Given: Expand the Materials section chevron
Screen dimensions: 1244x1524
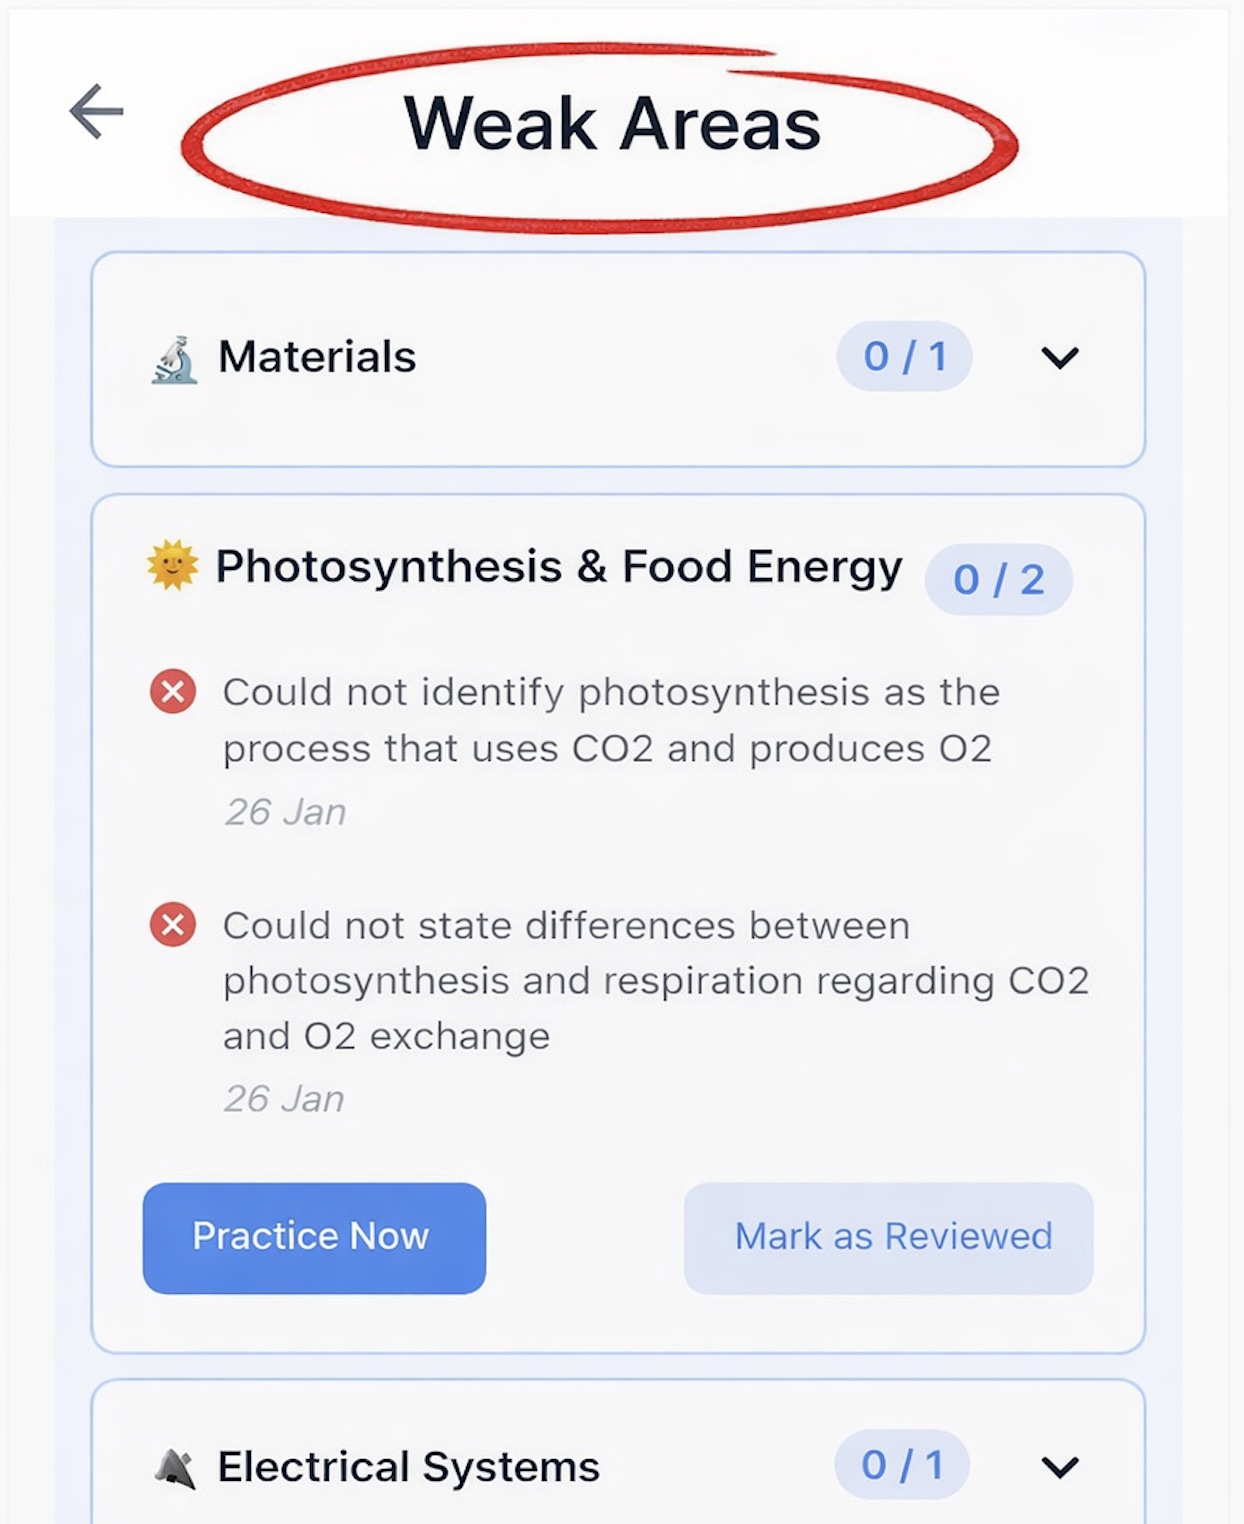Looking at the screenshot, I should pos(1059,357).
